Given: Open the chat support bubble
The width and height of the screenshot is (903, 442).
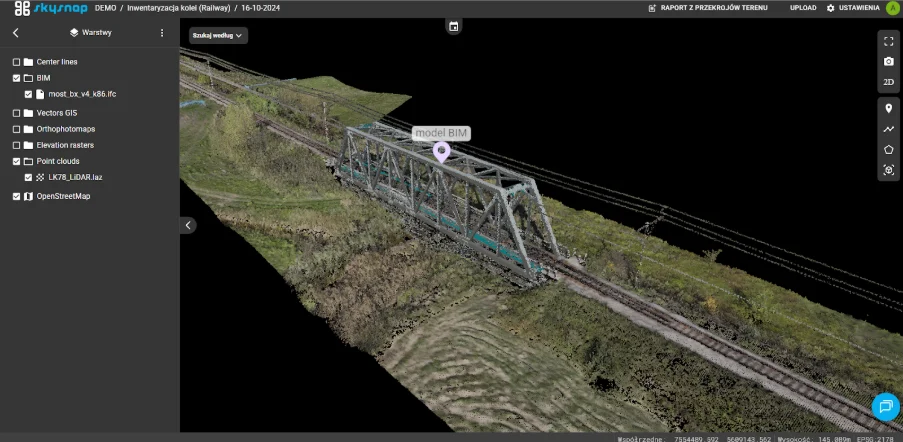Looking at the screenshot, I should [x=885, y=405].
